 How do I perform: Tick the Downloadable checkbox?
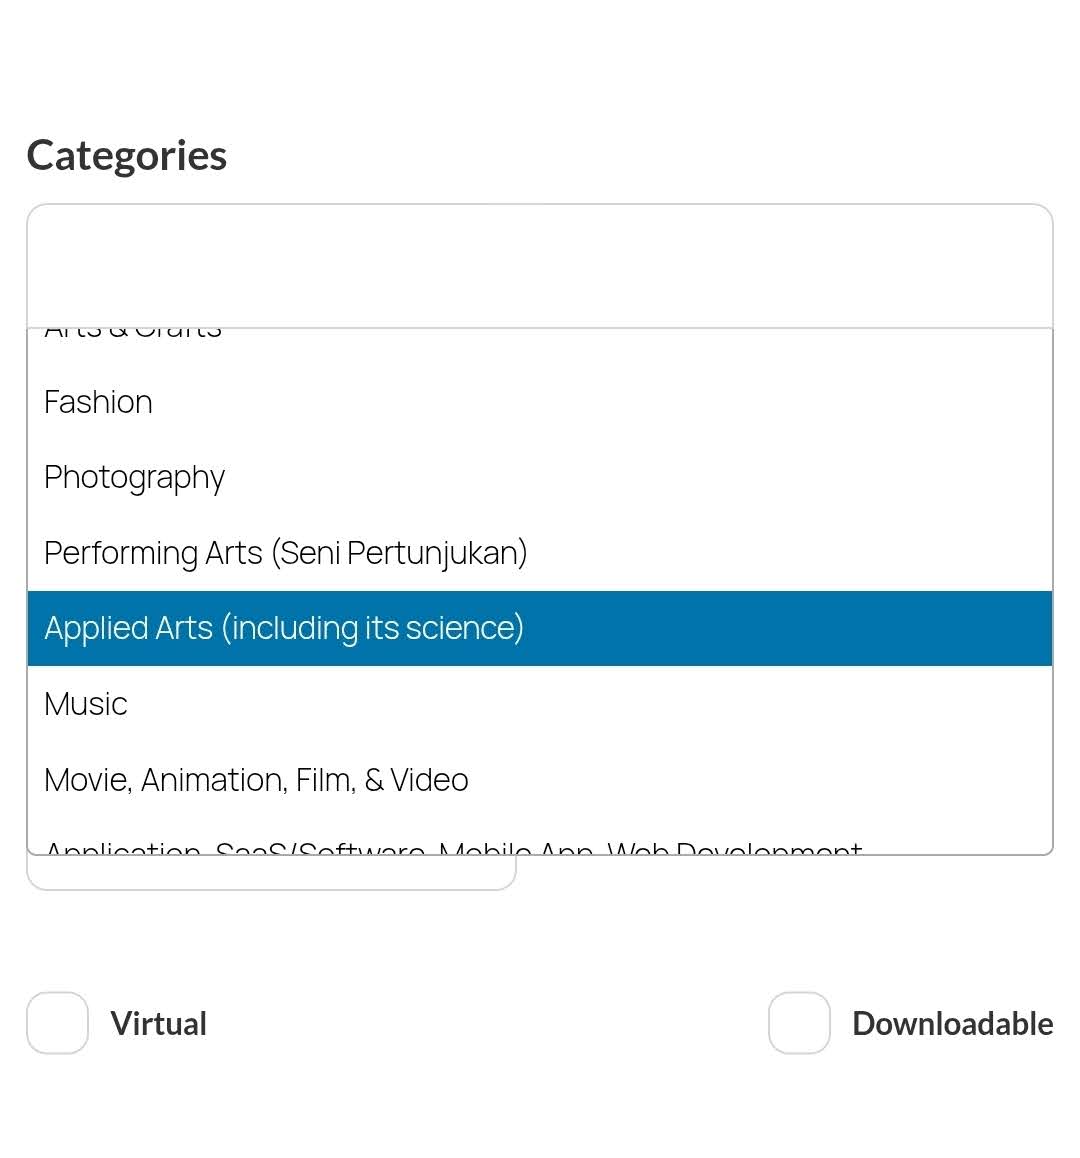click(799, 1023)
